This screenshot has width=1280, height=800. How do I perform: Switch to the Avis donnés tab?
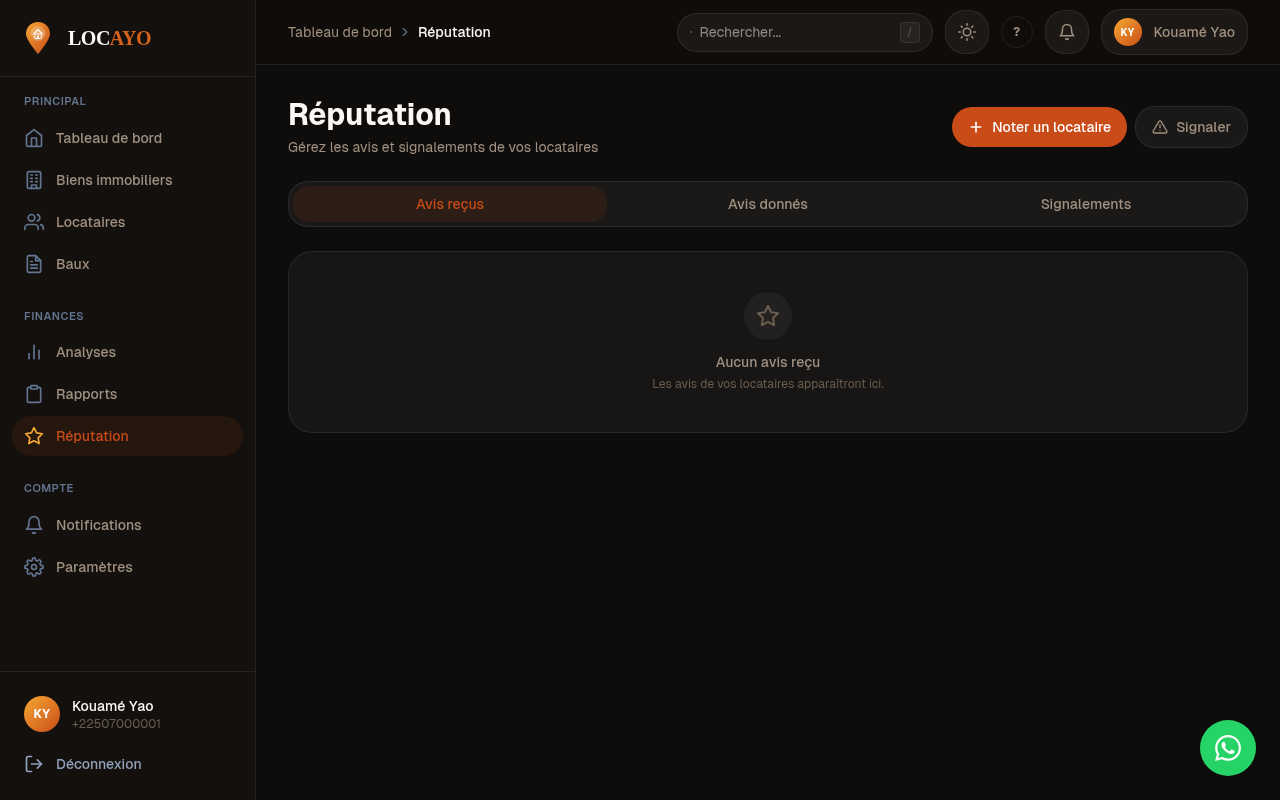(767, 204)
